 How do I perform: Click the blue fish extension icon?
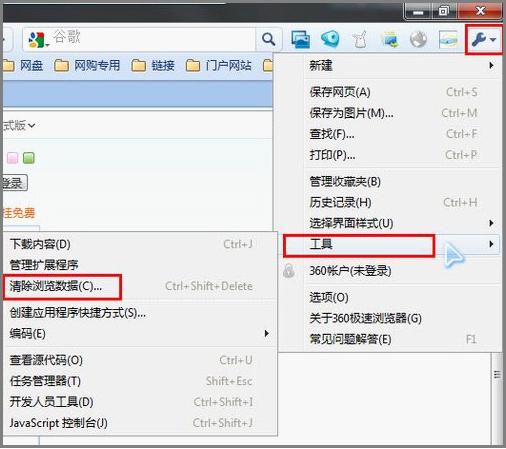coord(330,39)
